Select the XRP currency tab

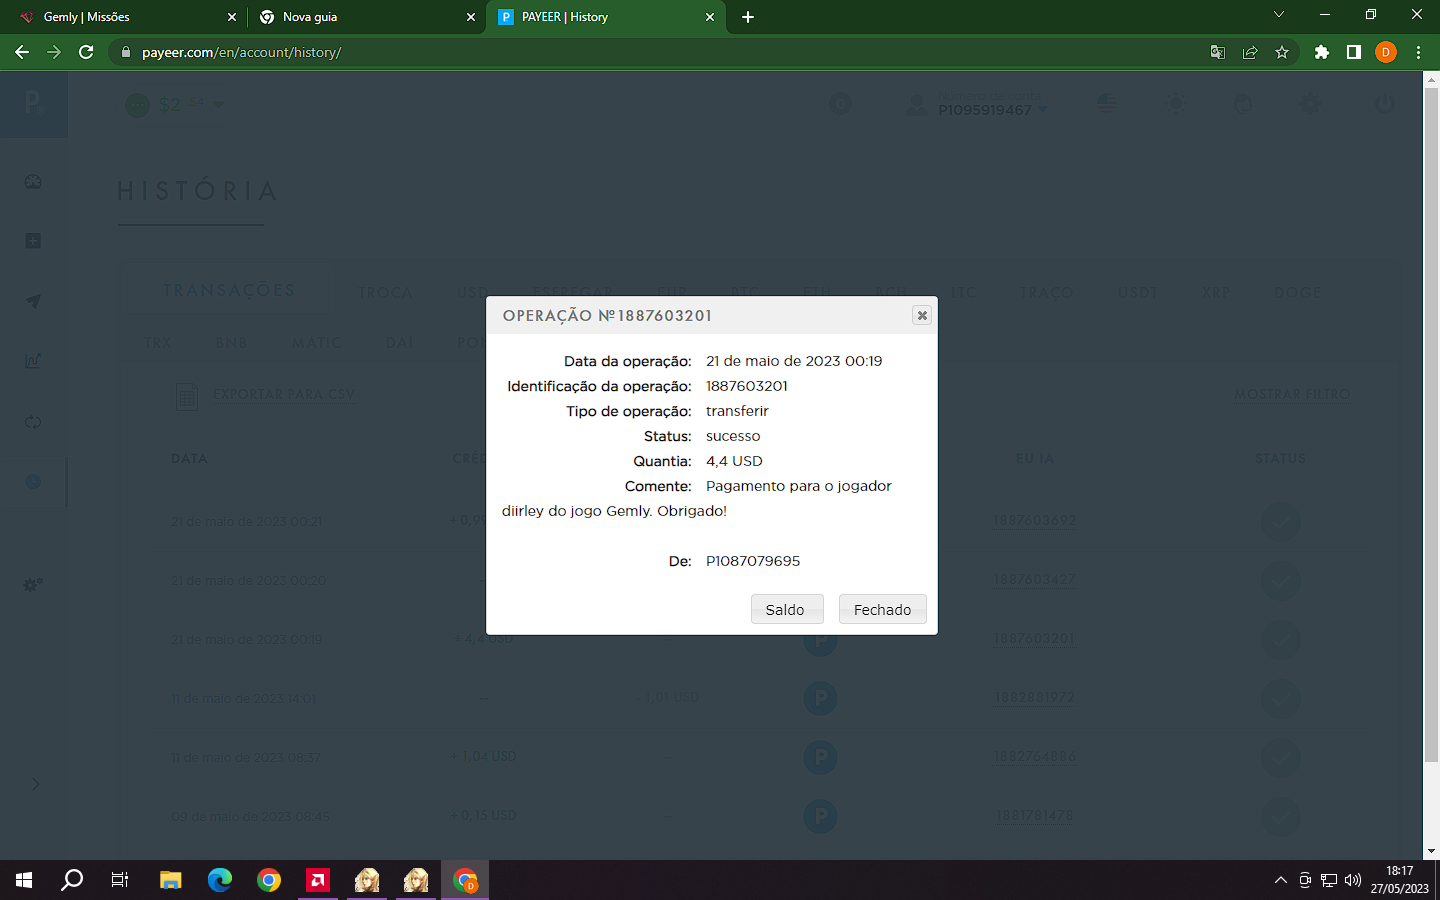click(1216, 293)
